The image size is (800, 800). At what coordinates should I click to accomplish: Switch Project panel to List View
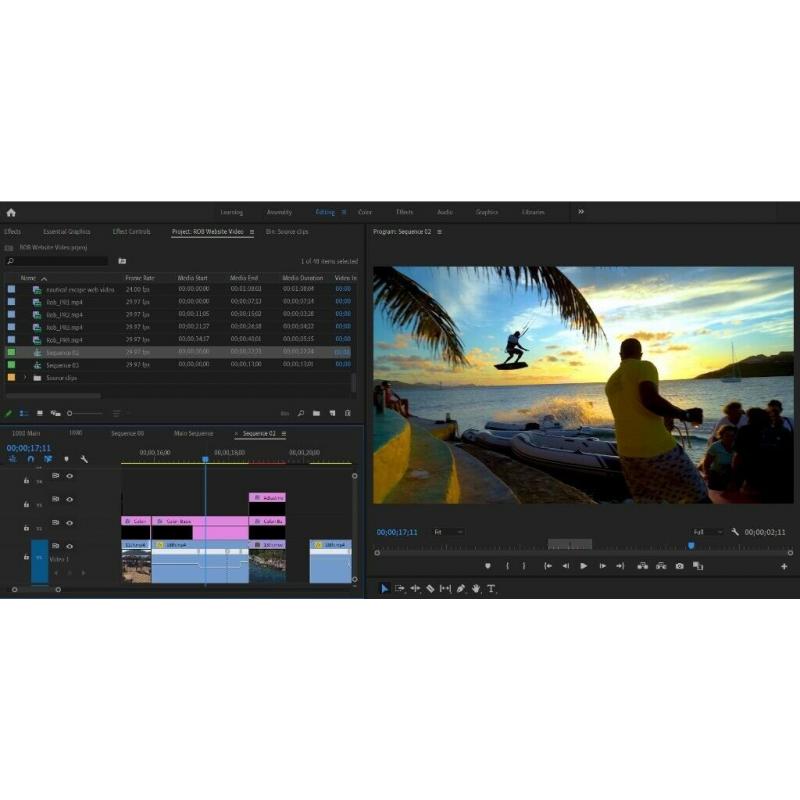[23, 413]
